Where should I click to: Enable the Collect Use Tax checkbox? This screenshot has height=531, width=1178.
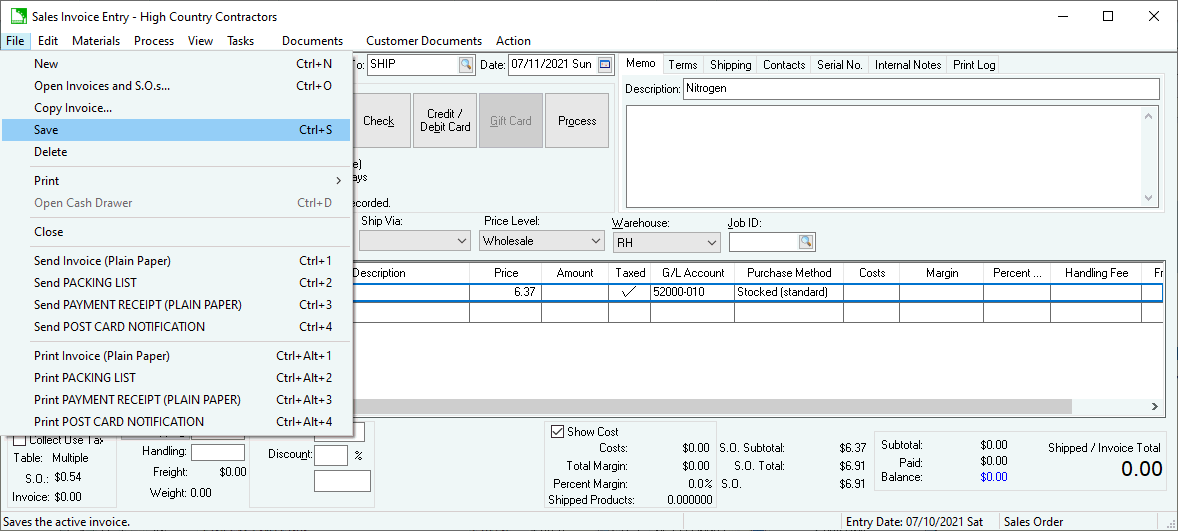(19, 441)
